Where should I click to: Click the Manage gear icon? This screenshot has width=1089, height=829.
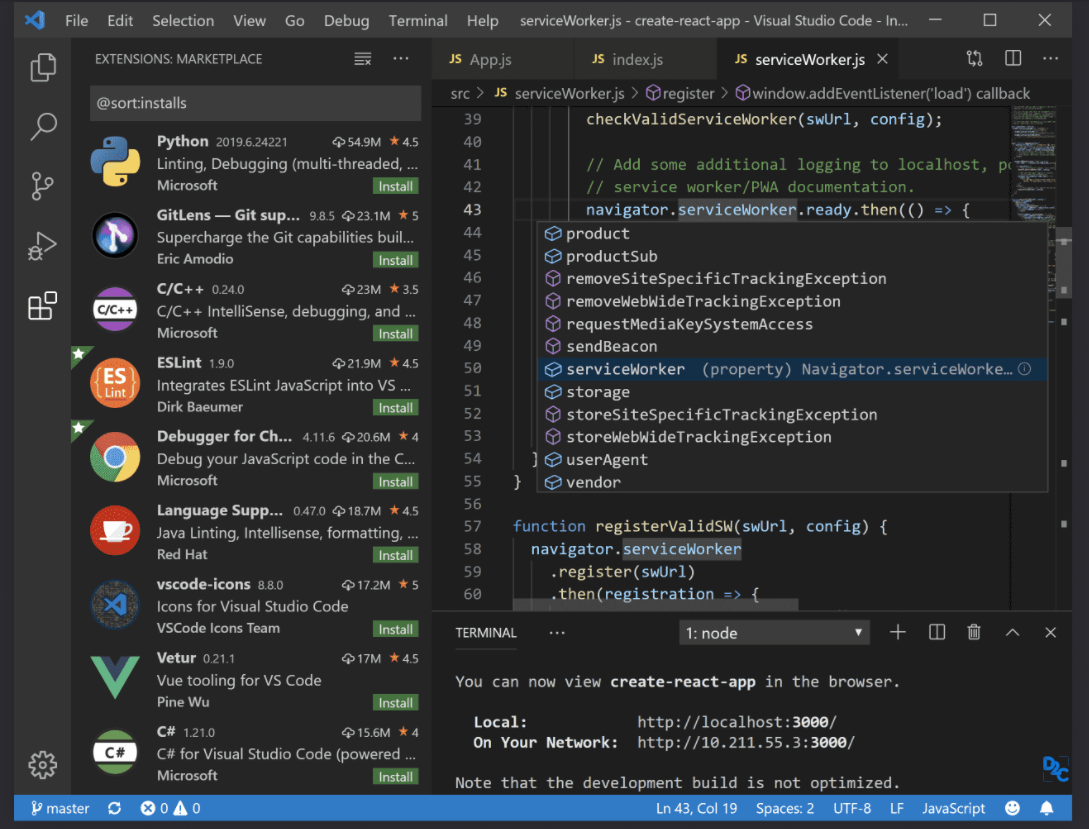tap(43, 765)
